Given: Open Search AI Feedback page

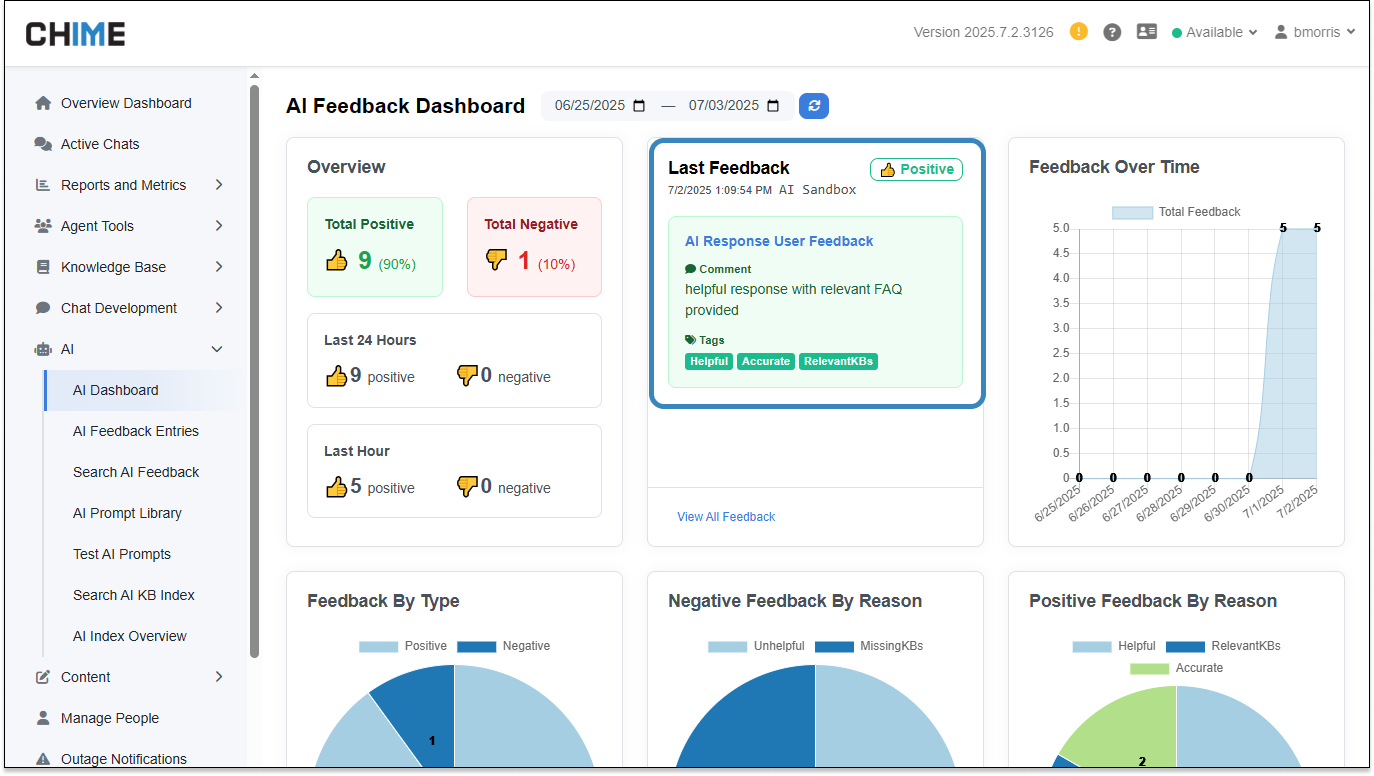Looking at the screenshot, I should [136, 472].
